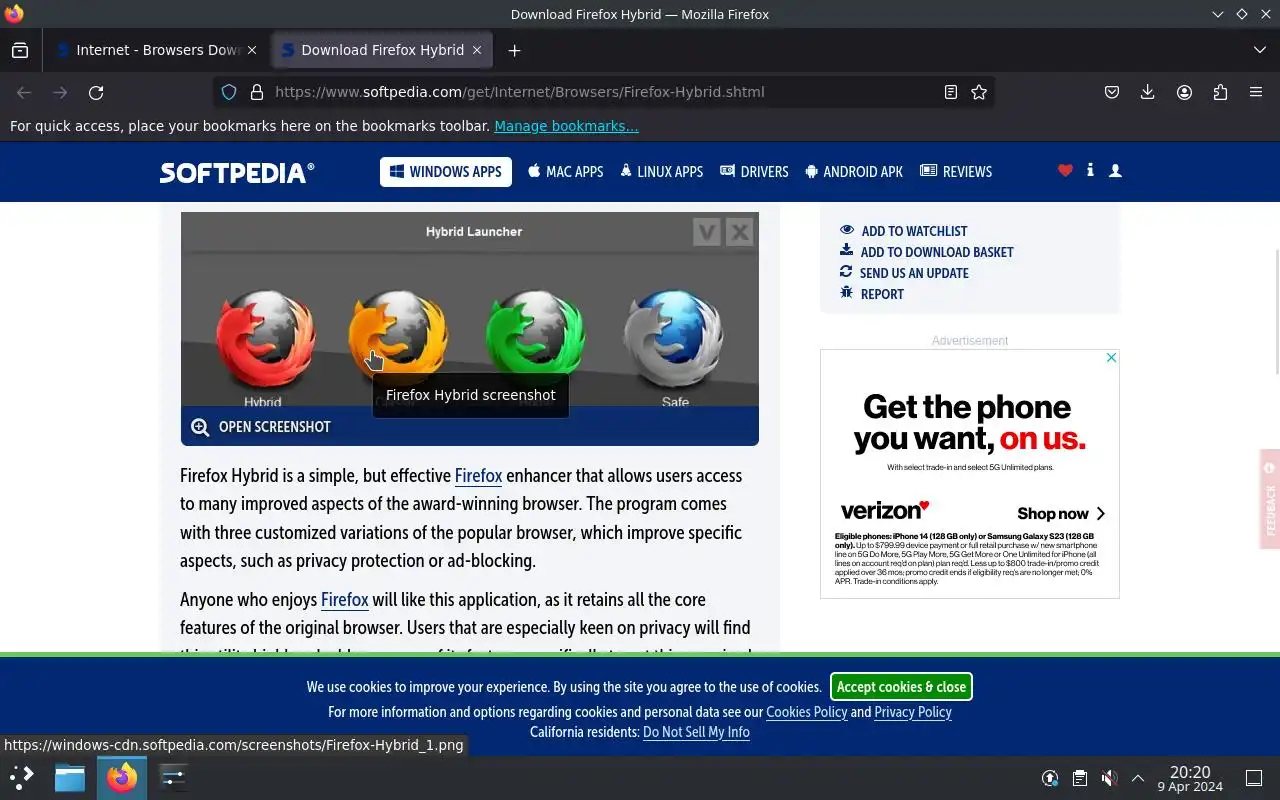View site security padlock info
The image size is (1280, 800).
coord(257,92)
